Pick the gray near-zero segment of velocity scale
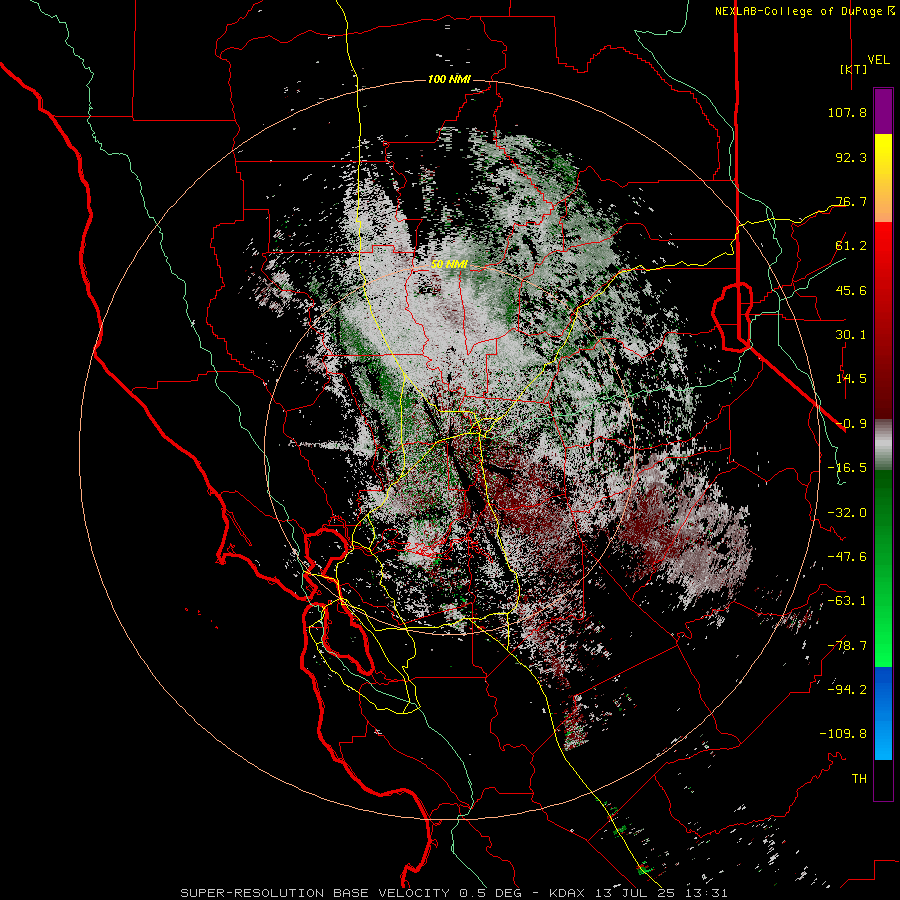The height and width of the screenshot is (900, 900). click(883, 445)
